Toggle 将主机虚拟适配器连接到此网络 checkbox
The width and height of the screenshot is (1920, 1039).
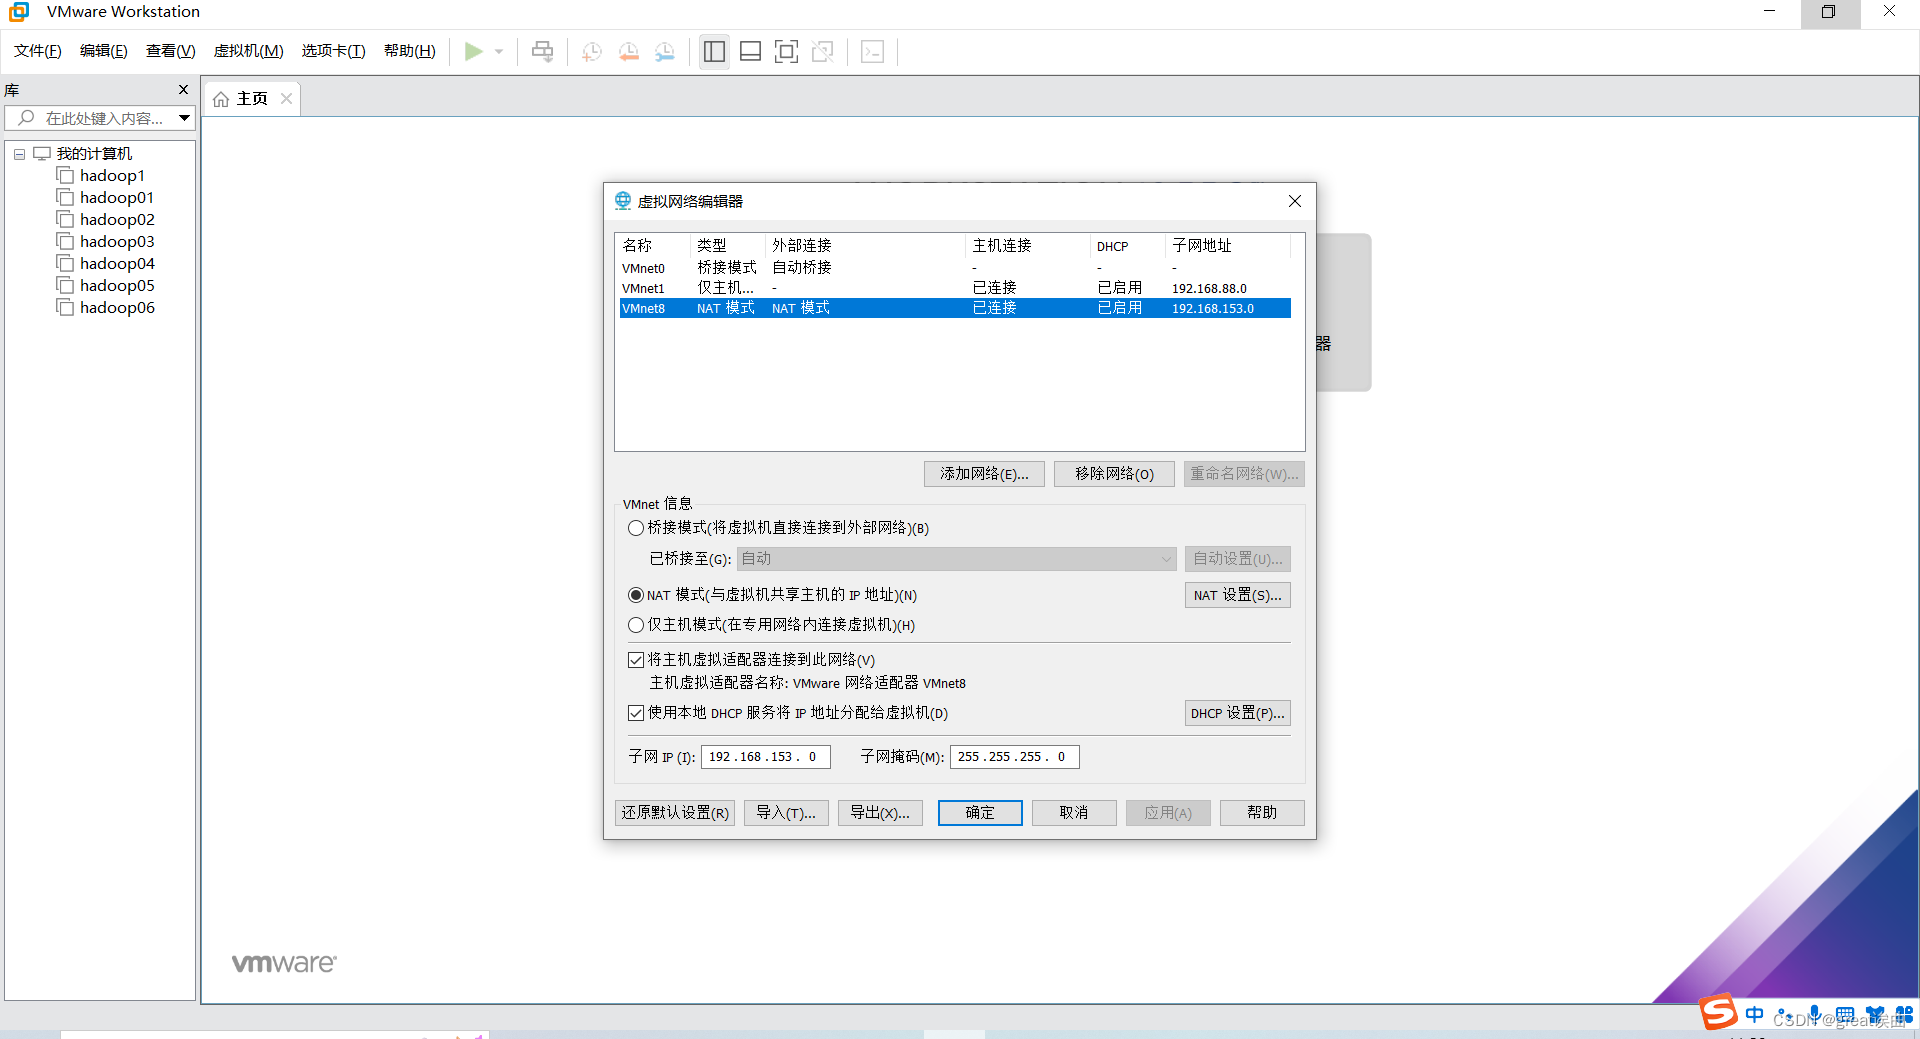click(x=636, y=660)
